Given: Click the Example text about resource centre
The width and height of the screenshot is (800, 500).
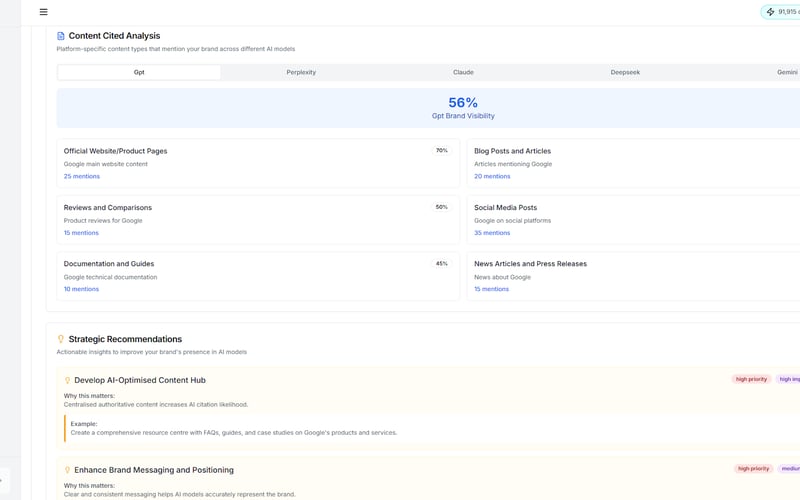Looking at the screenshot, I should pos(234,433).
